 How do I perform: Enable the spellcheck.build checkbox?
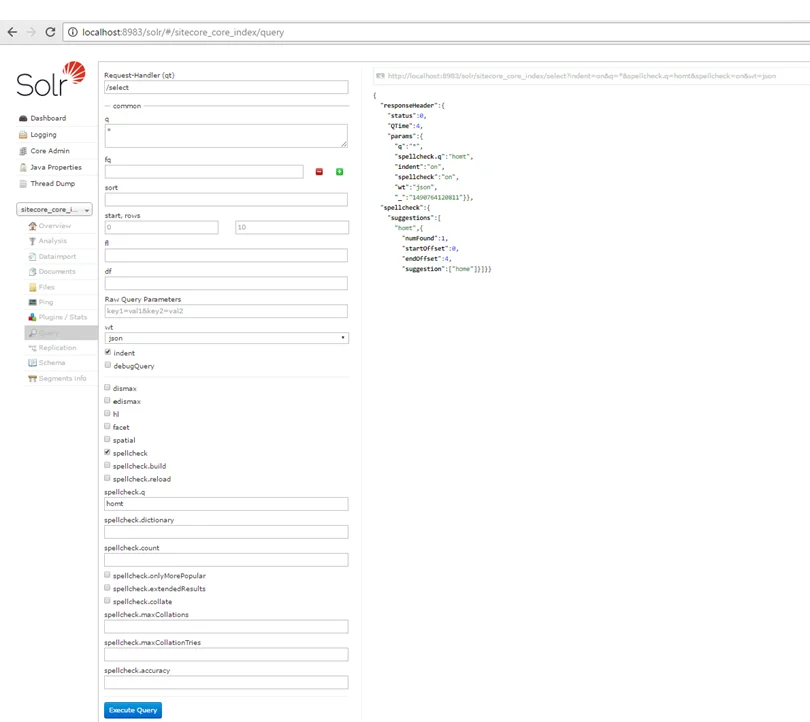click(107, 465)
